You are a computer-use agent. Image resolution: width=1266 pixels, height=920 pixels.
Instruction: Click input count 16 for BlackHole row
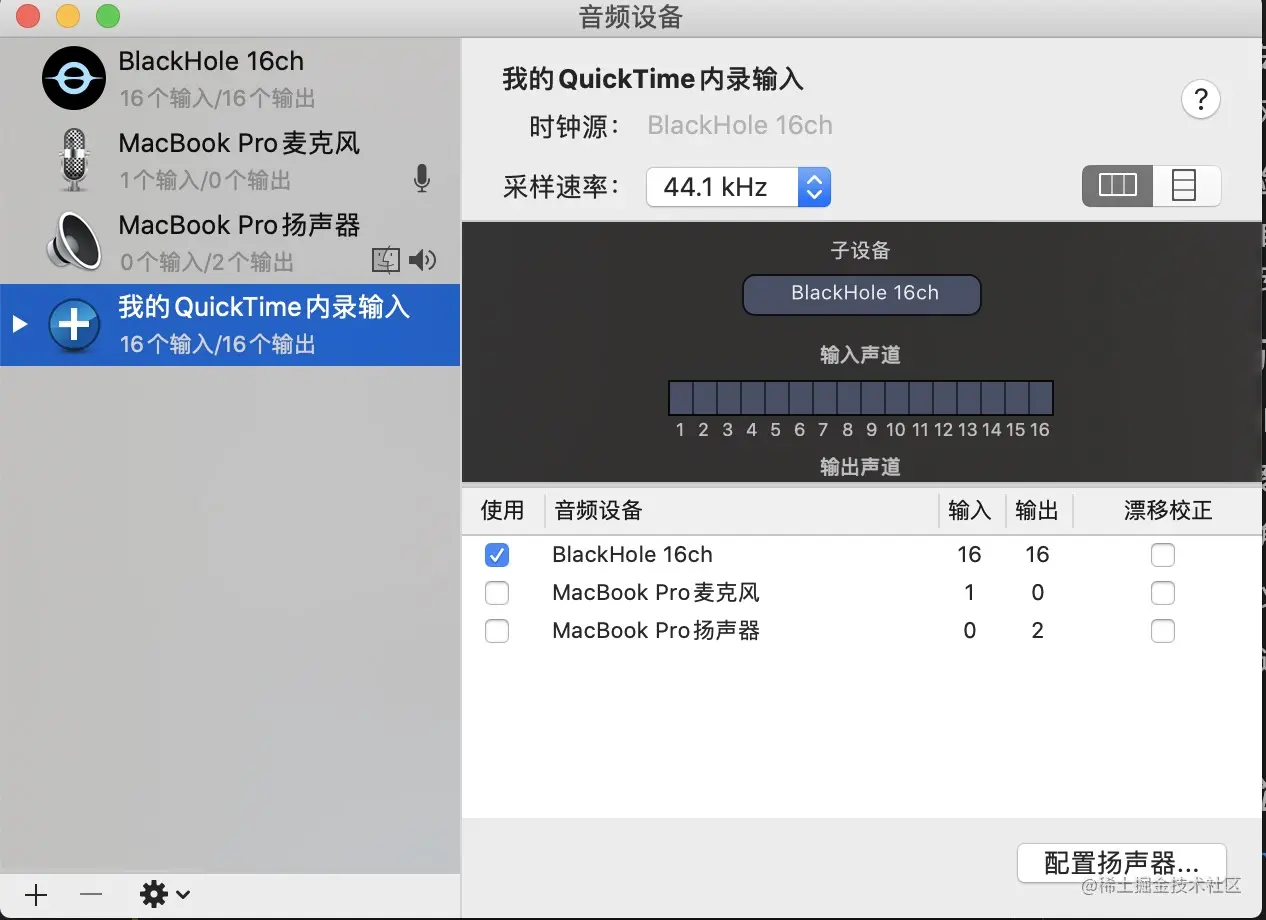coord(969,555)
